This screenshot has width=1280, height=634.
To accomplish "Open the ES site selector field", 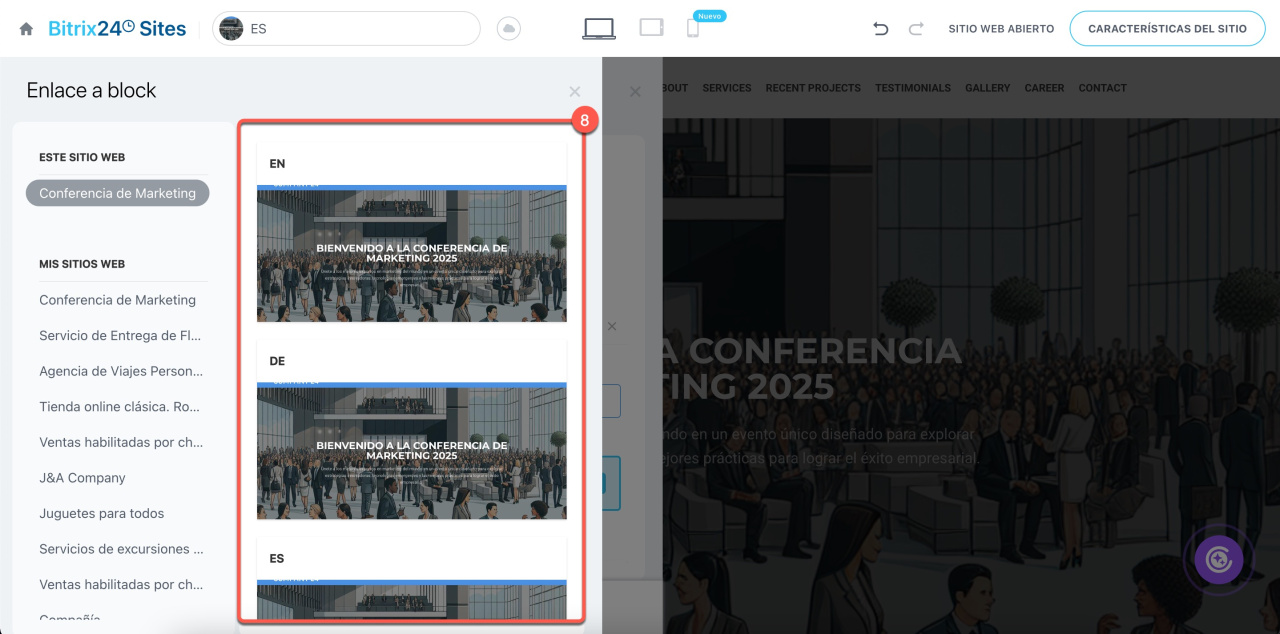I will pos(346,29).
